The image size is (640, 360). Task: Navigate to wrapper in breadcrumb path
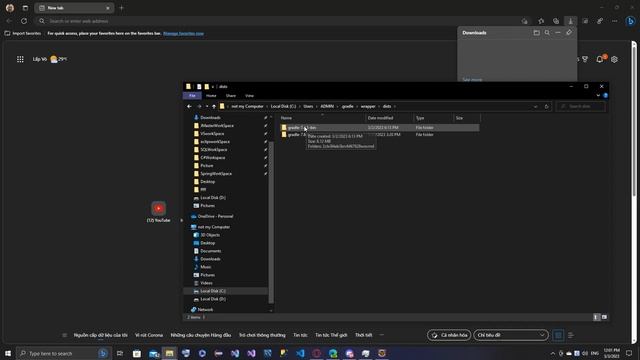(368, 107)
